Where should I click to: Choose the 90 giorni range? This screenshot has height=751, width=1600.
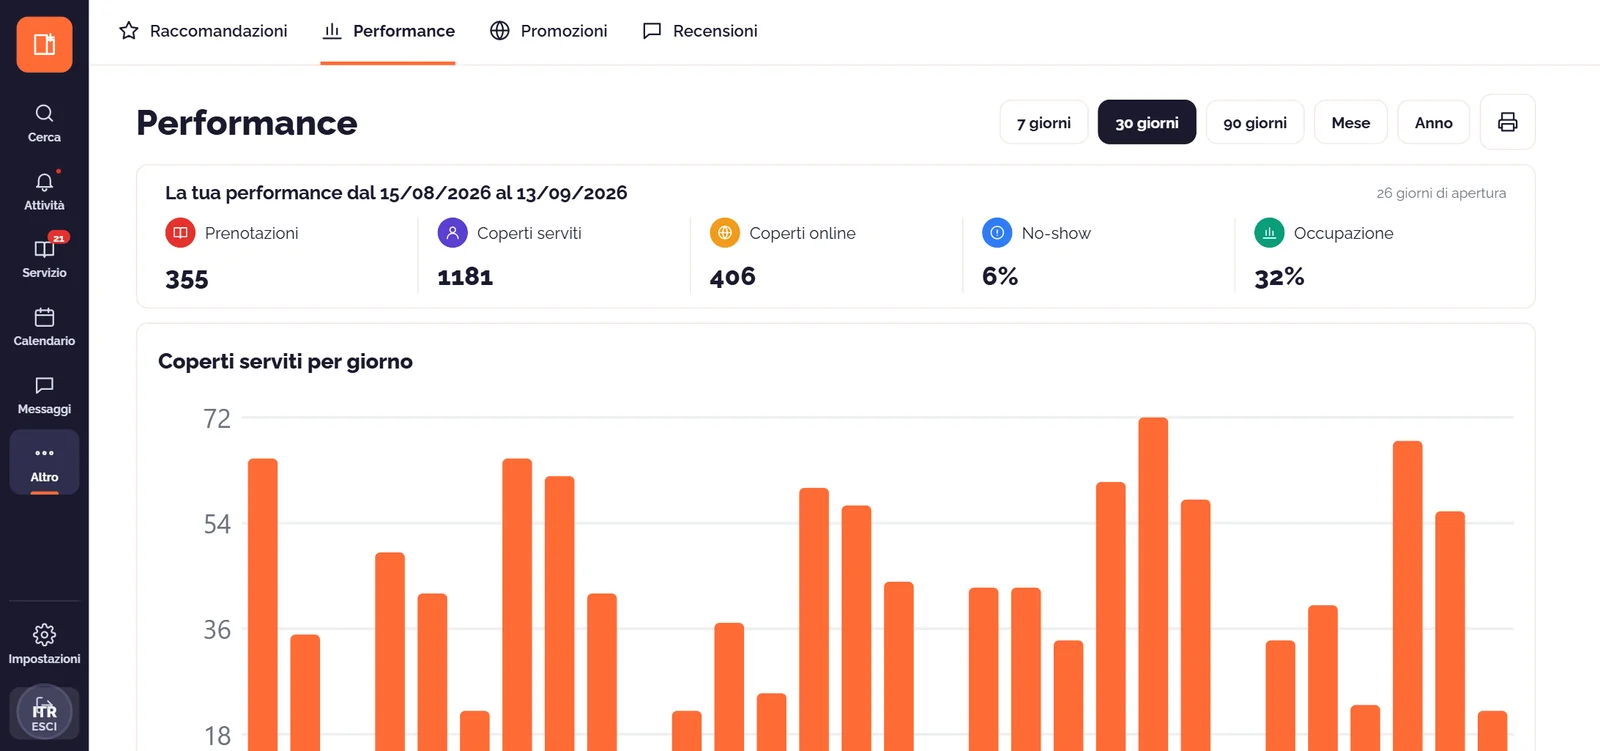[1255, 122]
